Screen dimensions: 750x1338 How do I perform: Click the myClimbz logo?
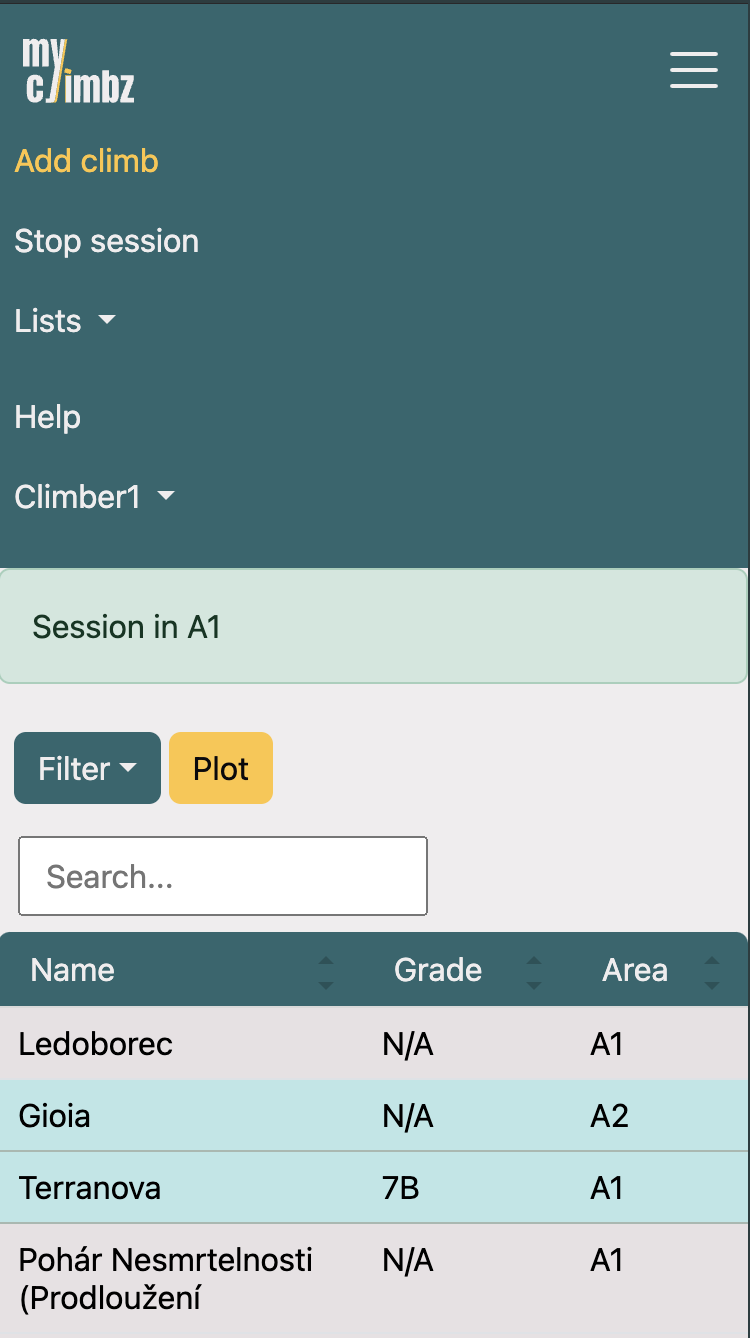(x=78, y=70)
